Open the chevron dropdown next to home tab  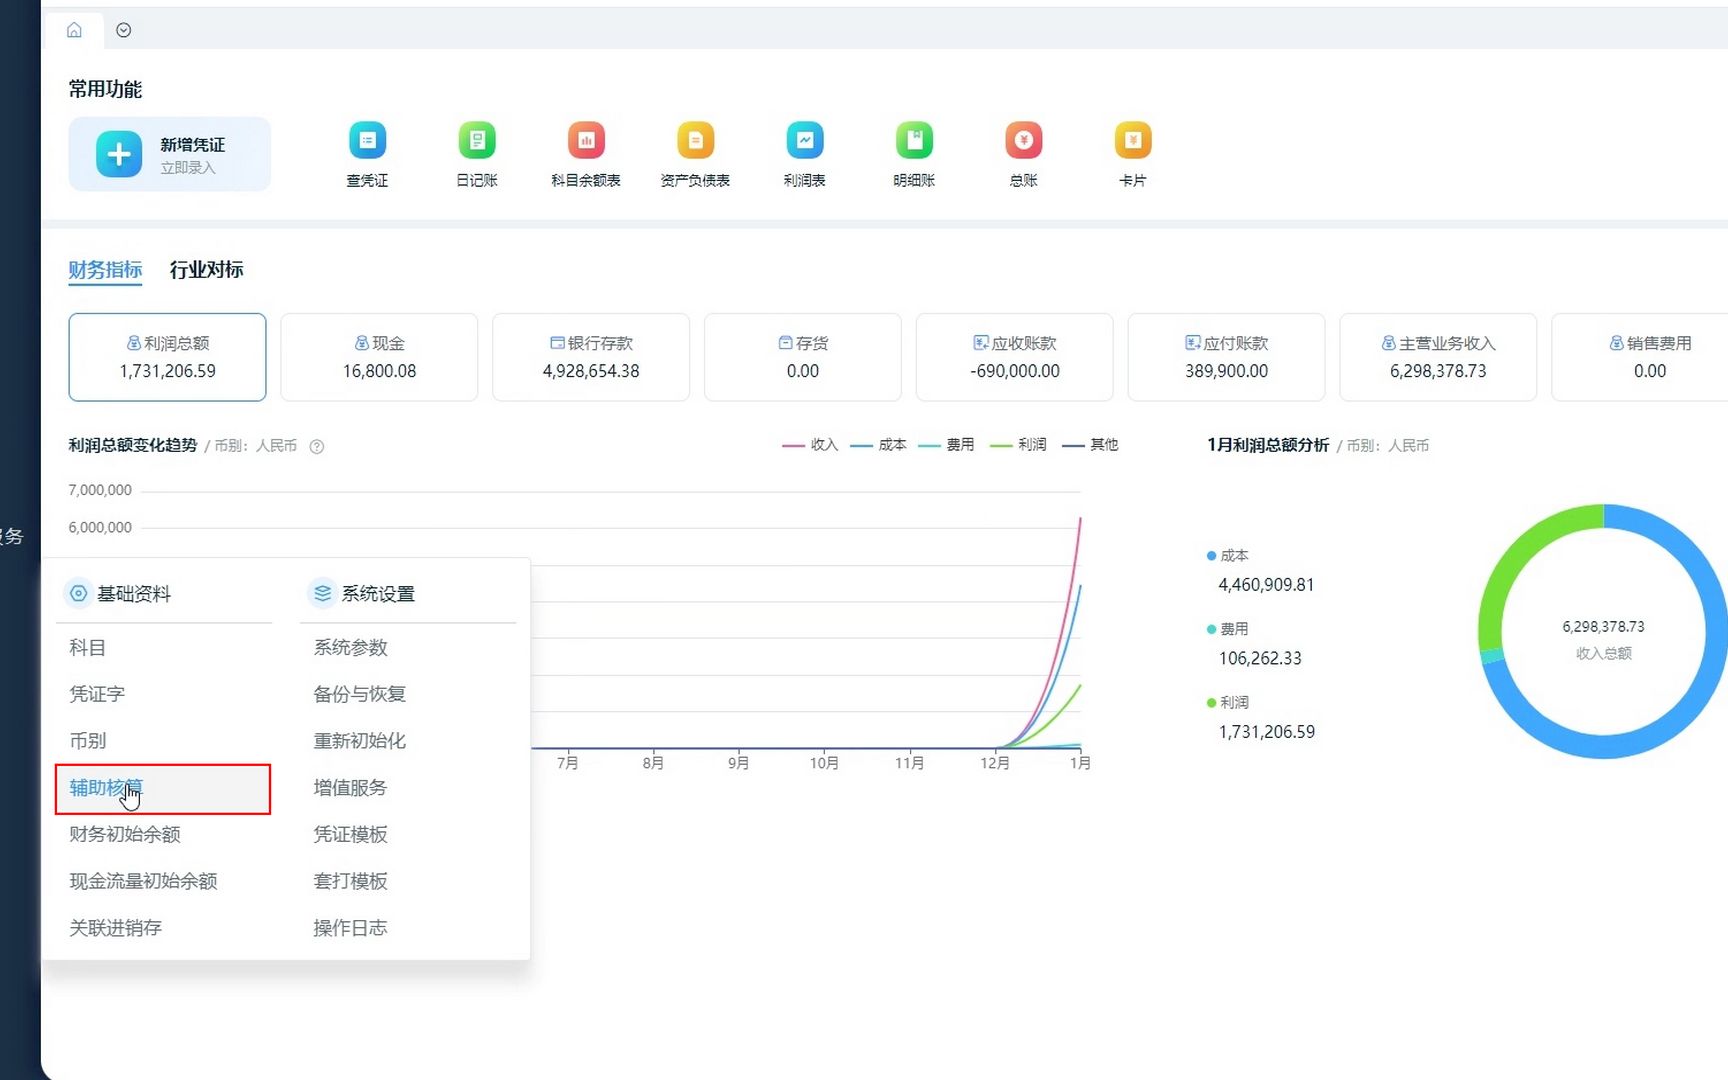(124, 29)
